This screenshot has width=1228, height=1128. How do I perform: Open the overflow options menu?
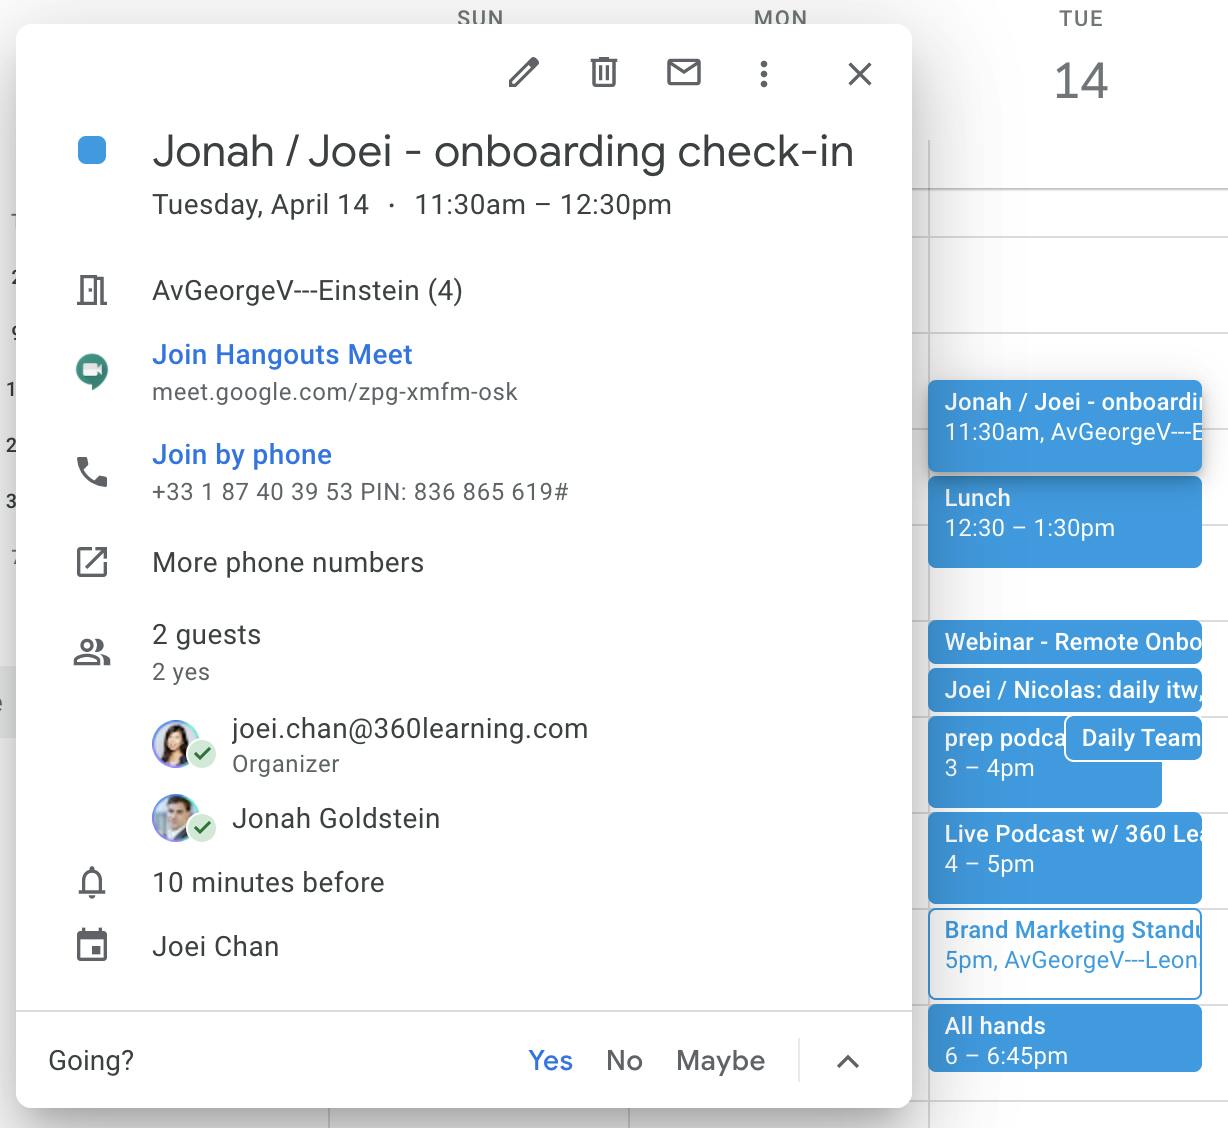click(764, 72)
